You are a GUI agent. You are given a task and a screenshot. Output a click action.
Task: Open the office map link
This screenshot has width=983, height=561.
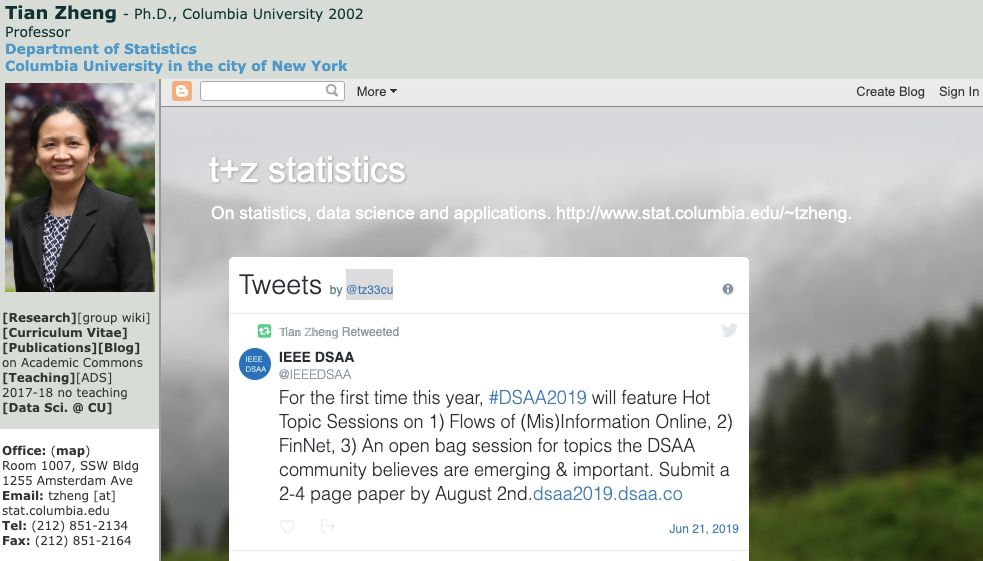(x=69, y=451)
